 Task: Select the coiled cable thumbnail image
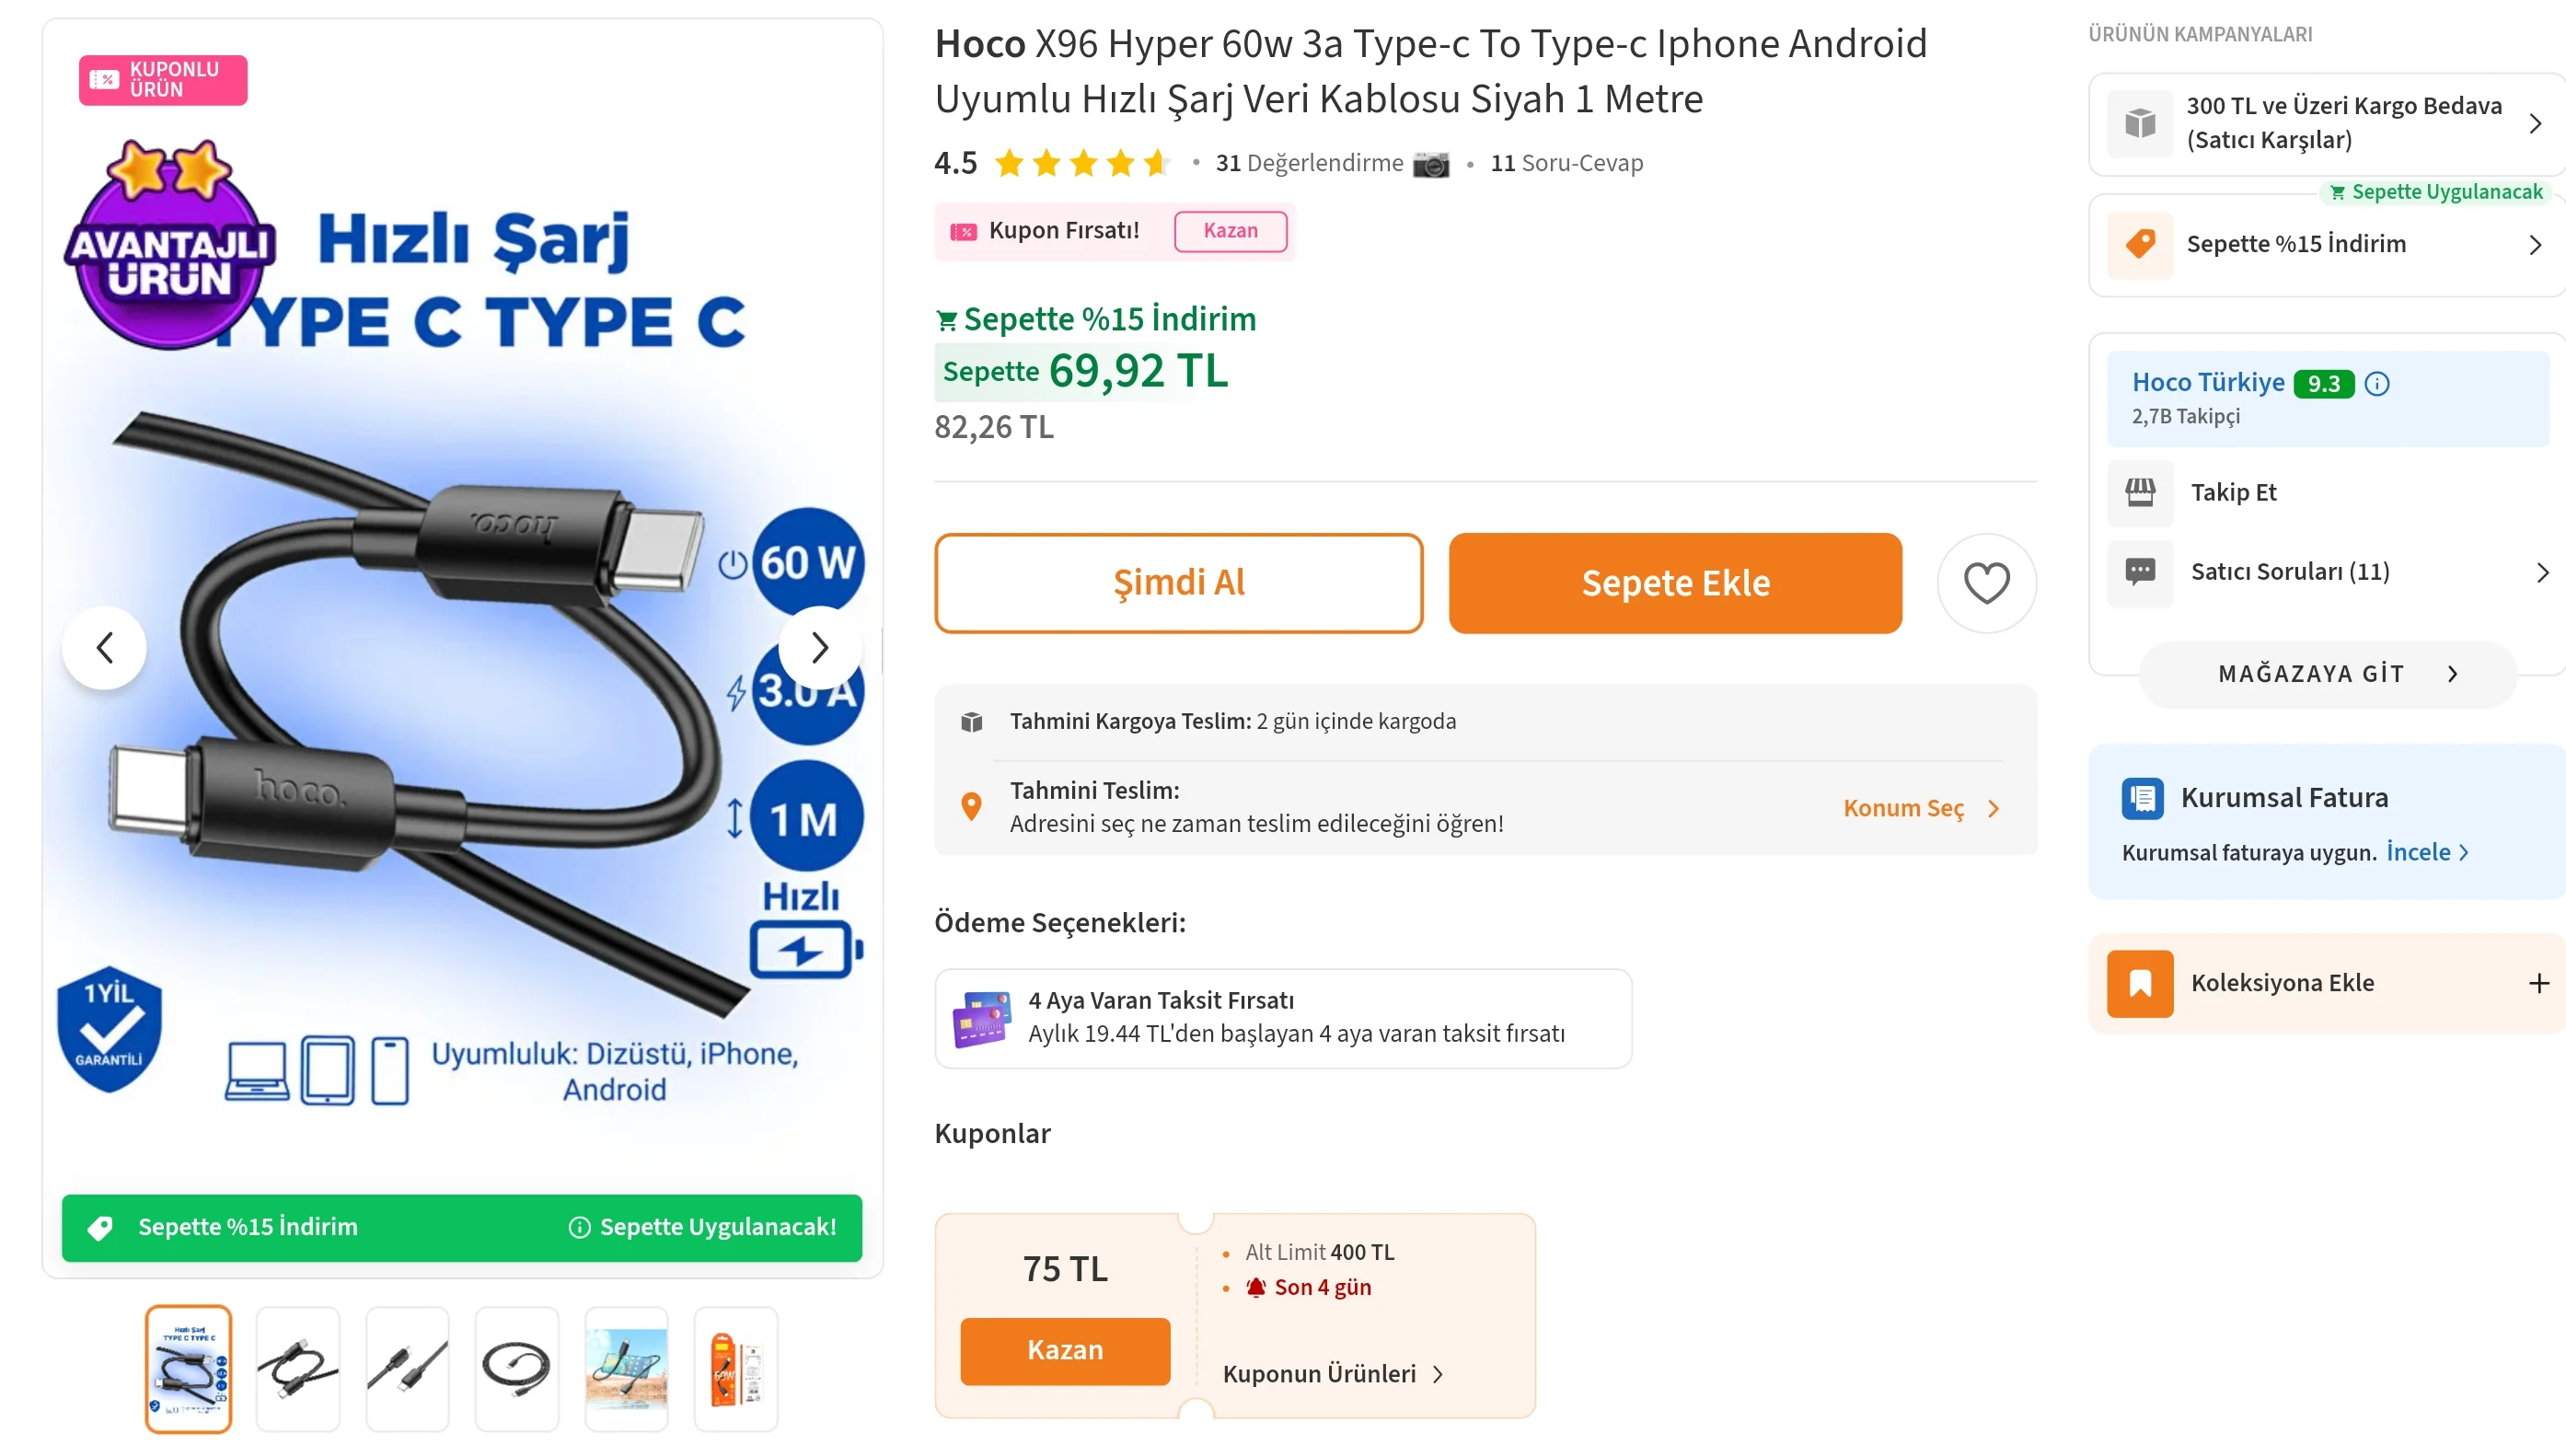tap(516, 1368)
